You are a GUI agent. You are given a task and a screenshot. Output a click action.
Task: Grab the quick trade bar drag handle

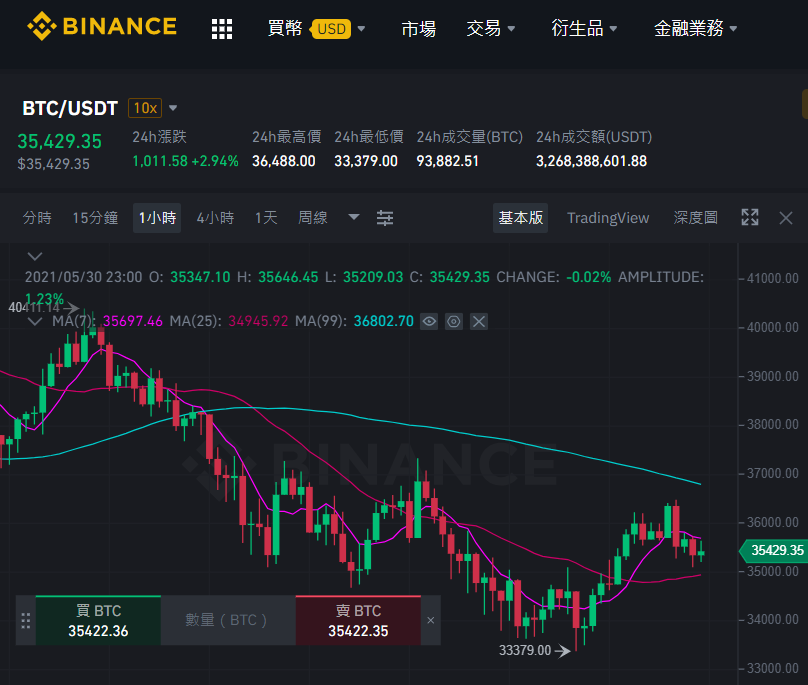26,621
